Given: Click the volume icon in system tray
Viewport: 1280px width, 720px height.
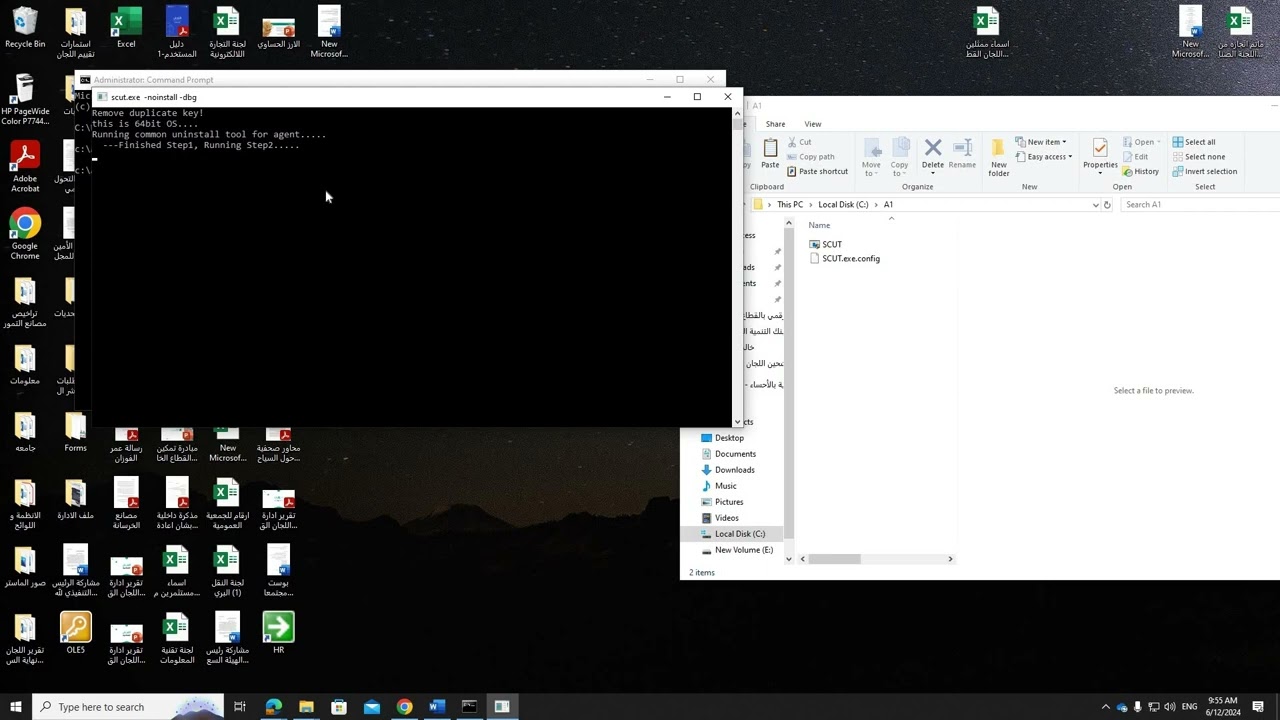Looking at the screenshot, I should point(1171,707).
